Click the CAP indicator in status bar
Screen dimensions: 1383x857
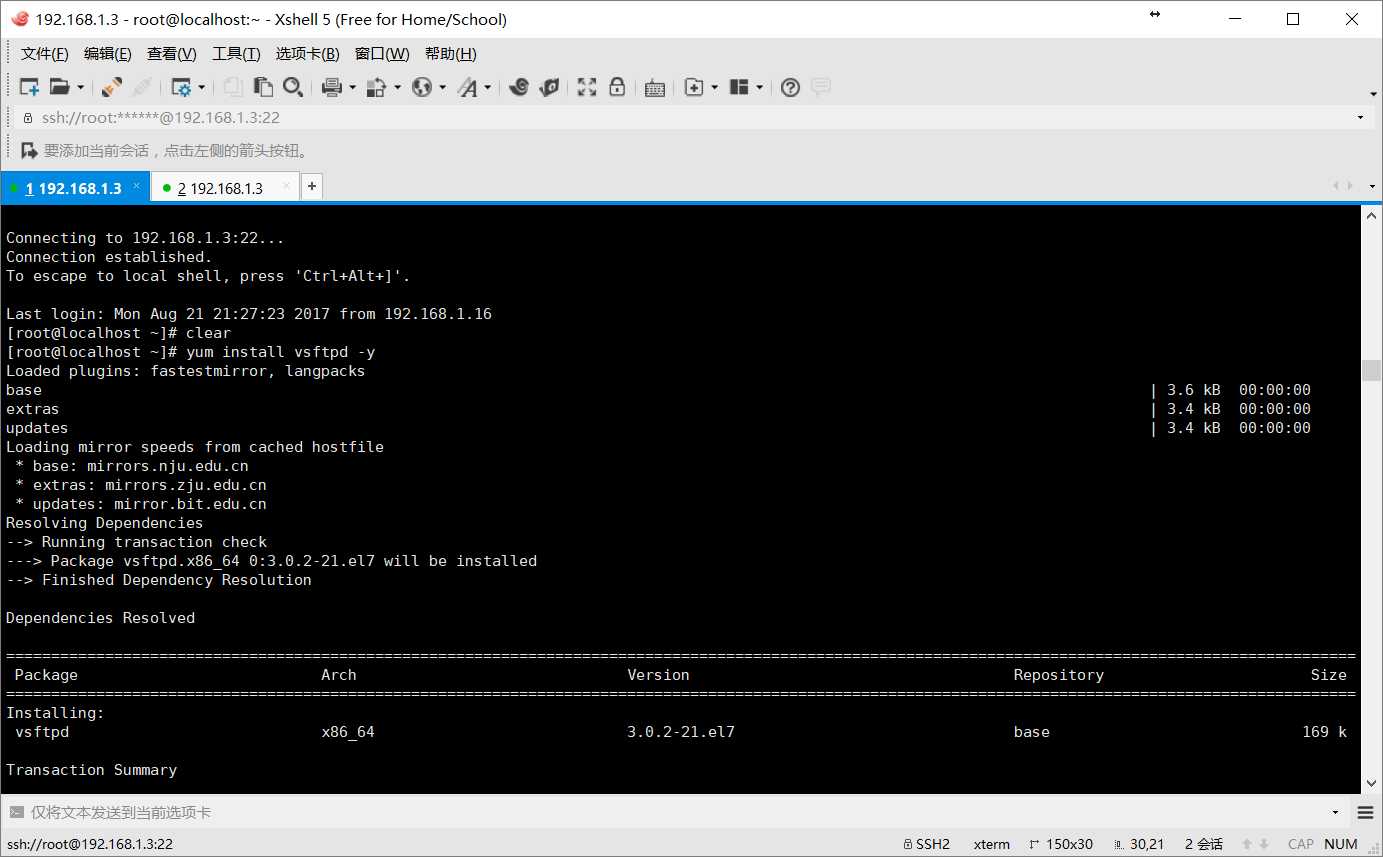1301,844
